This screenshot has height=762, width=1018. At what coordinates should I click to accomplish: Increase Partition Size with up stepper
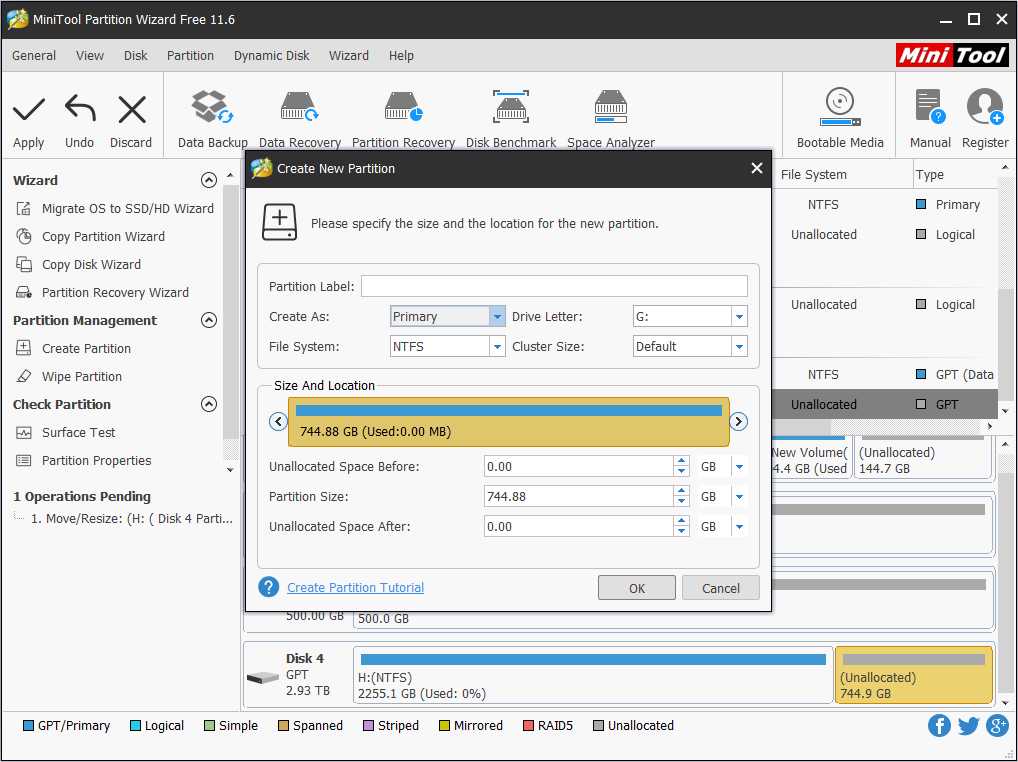681,491
